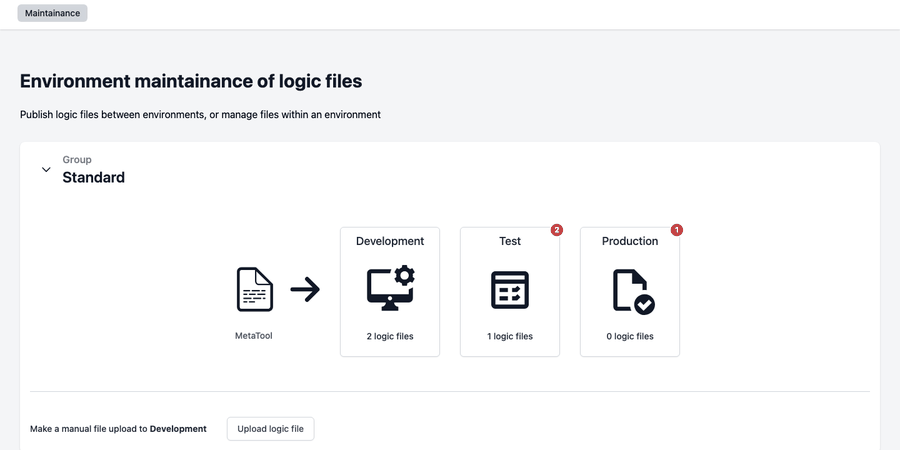This screenshot has width=900, height=450.
Task: Select the Test checklist icon
Action: (x=510, y=290)
